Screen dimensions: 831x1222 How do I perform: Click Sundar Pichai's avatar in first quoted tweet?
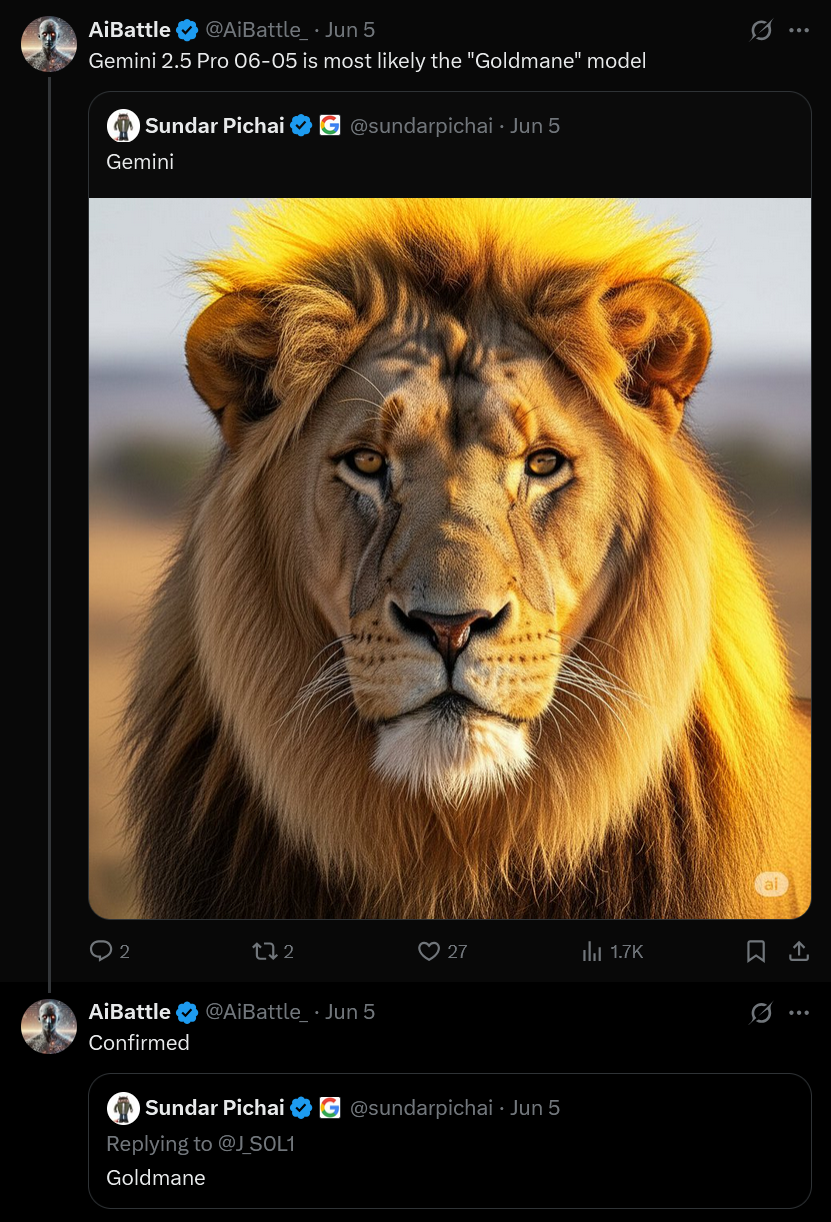click(123, 126)
